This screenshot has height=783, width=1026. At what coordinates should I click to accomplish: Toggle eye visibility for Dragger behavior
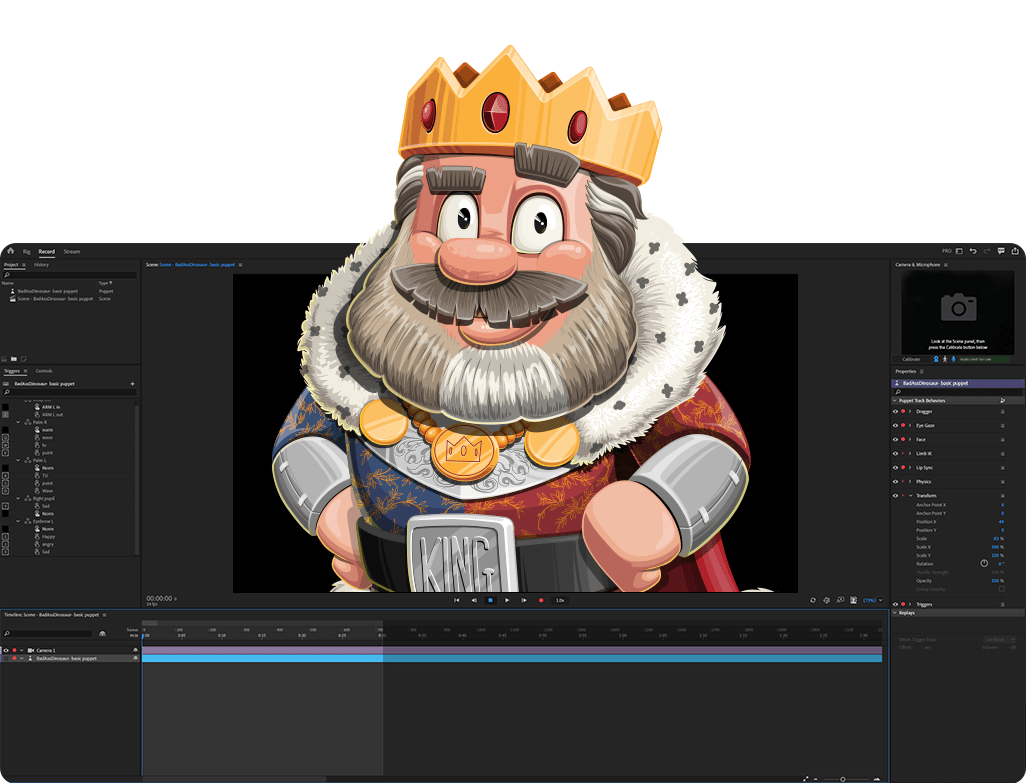point(895,411)
